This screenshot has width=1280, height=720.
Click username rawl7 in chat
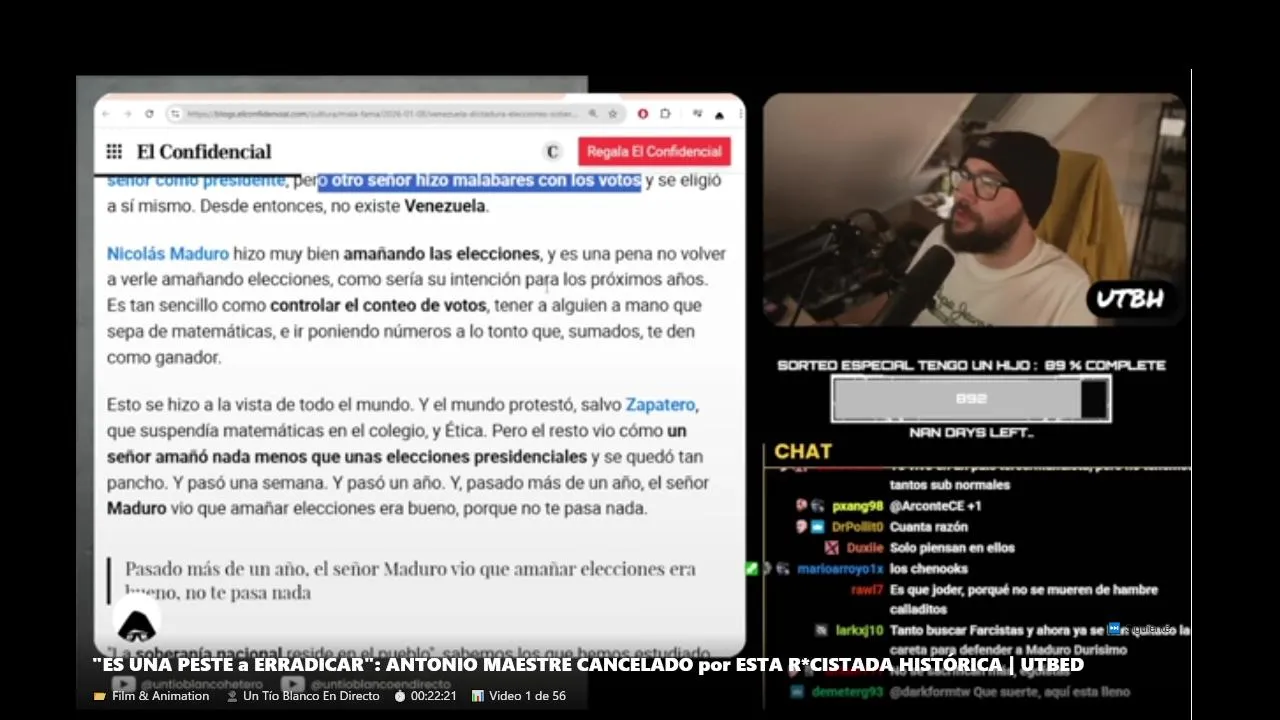[x=867, y=590]
